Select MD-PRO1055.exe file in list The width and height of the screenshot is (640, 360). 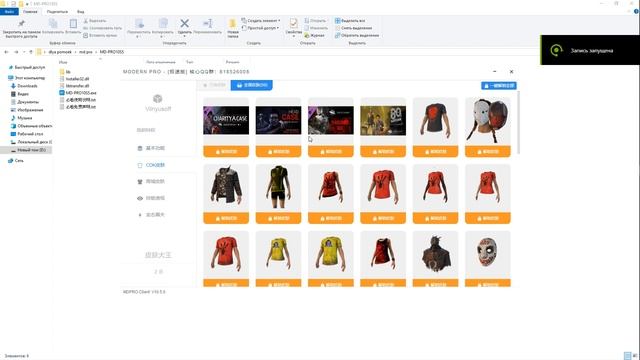78,93
